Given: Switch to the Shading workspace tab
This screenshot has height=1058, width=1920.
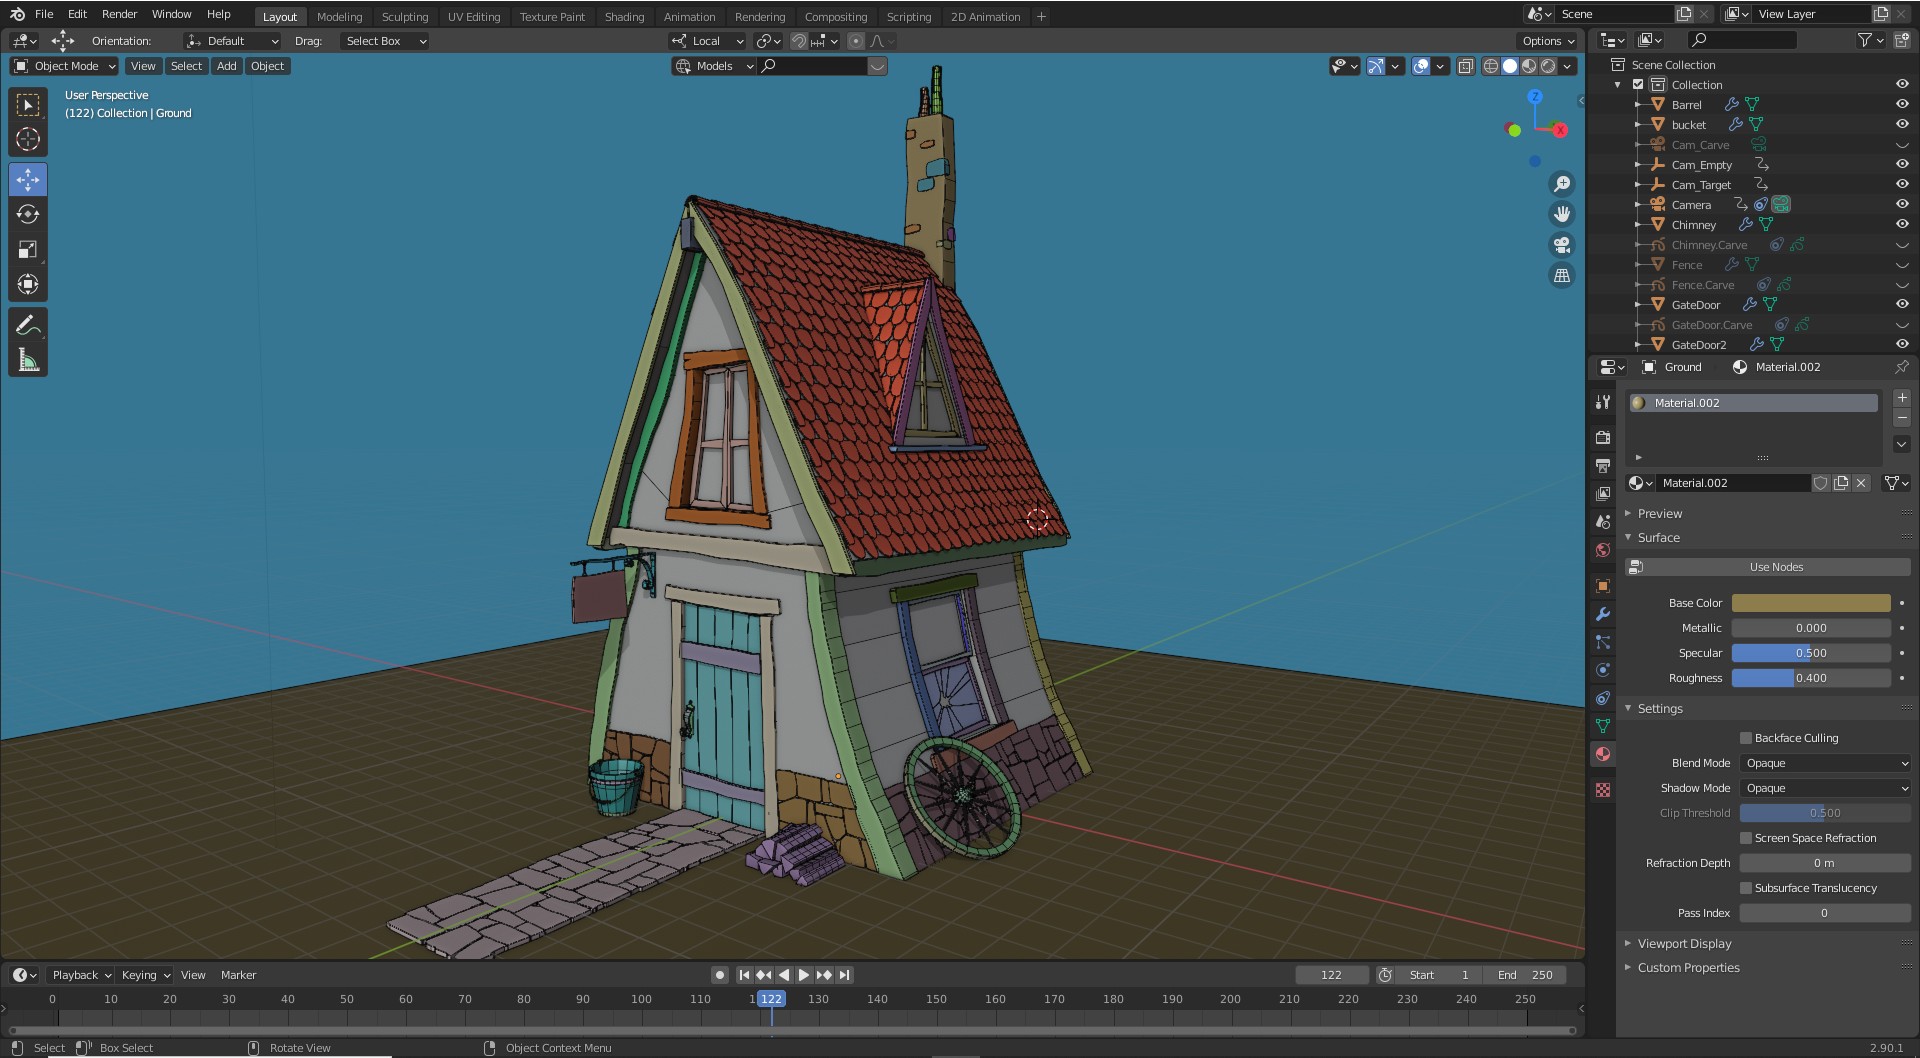Looking at the screenshot, I should (x=624, y=16).
